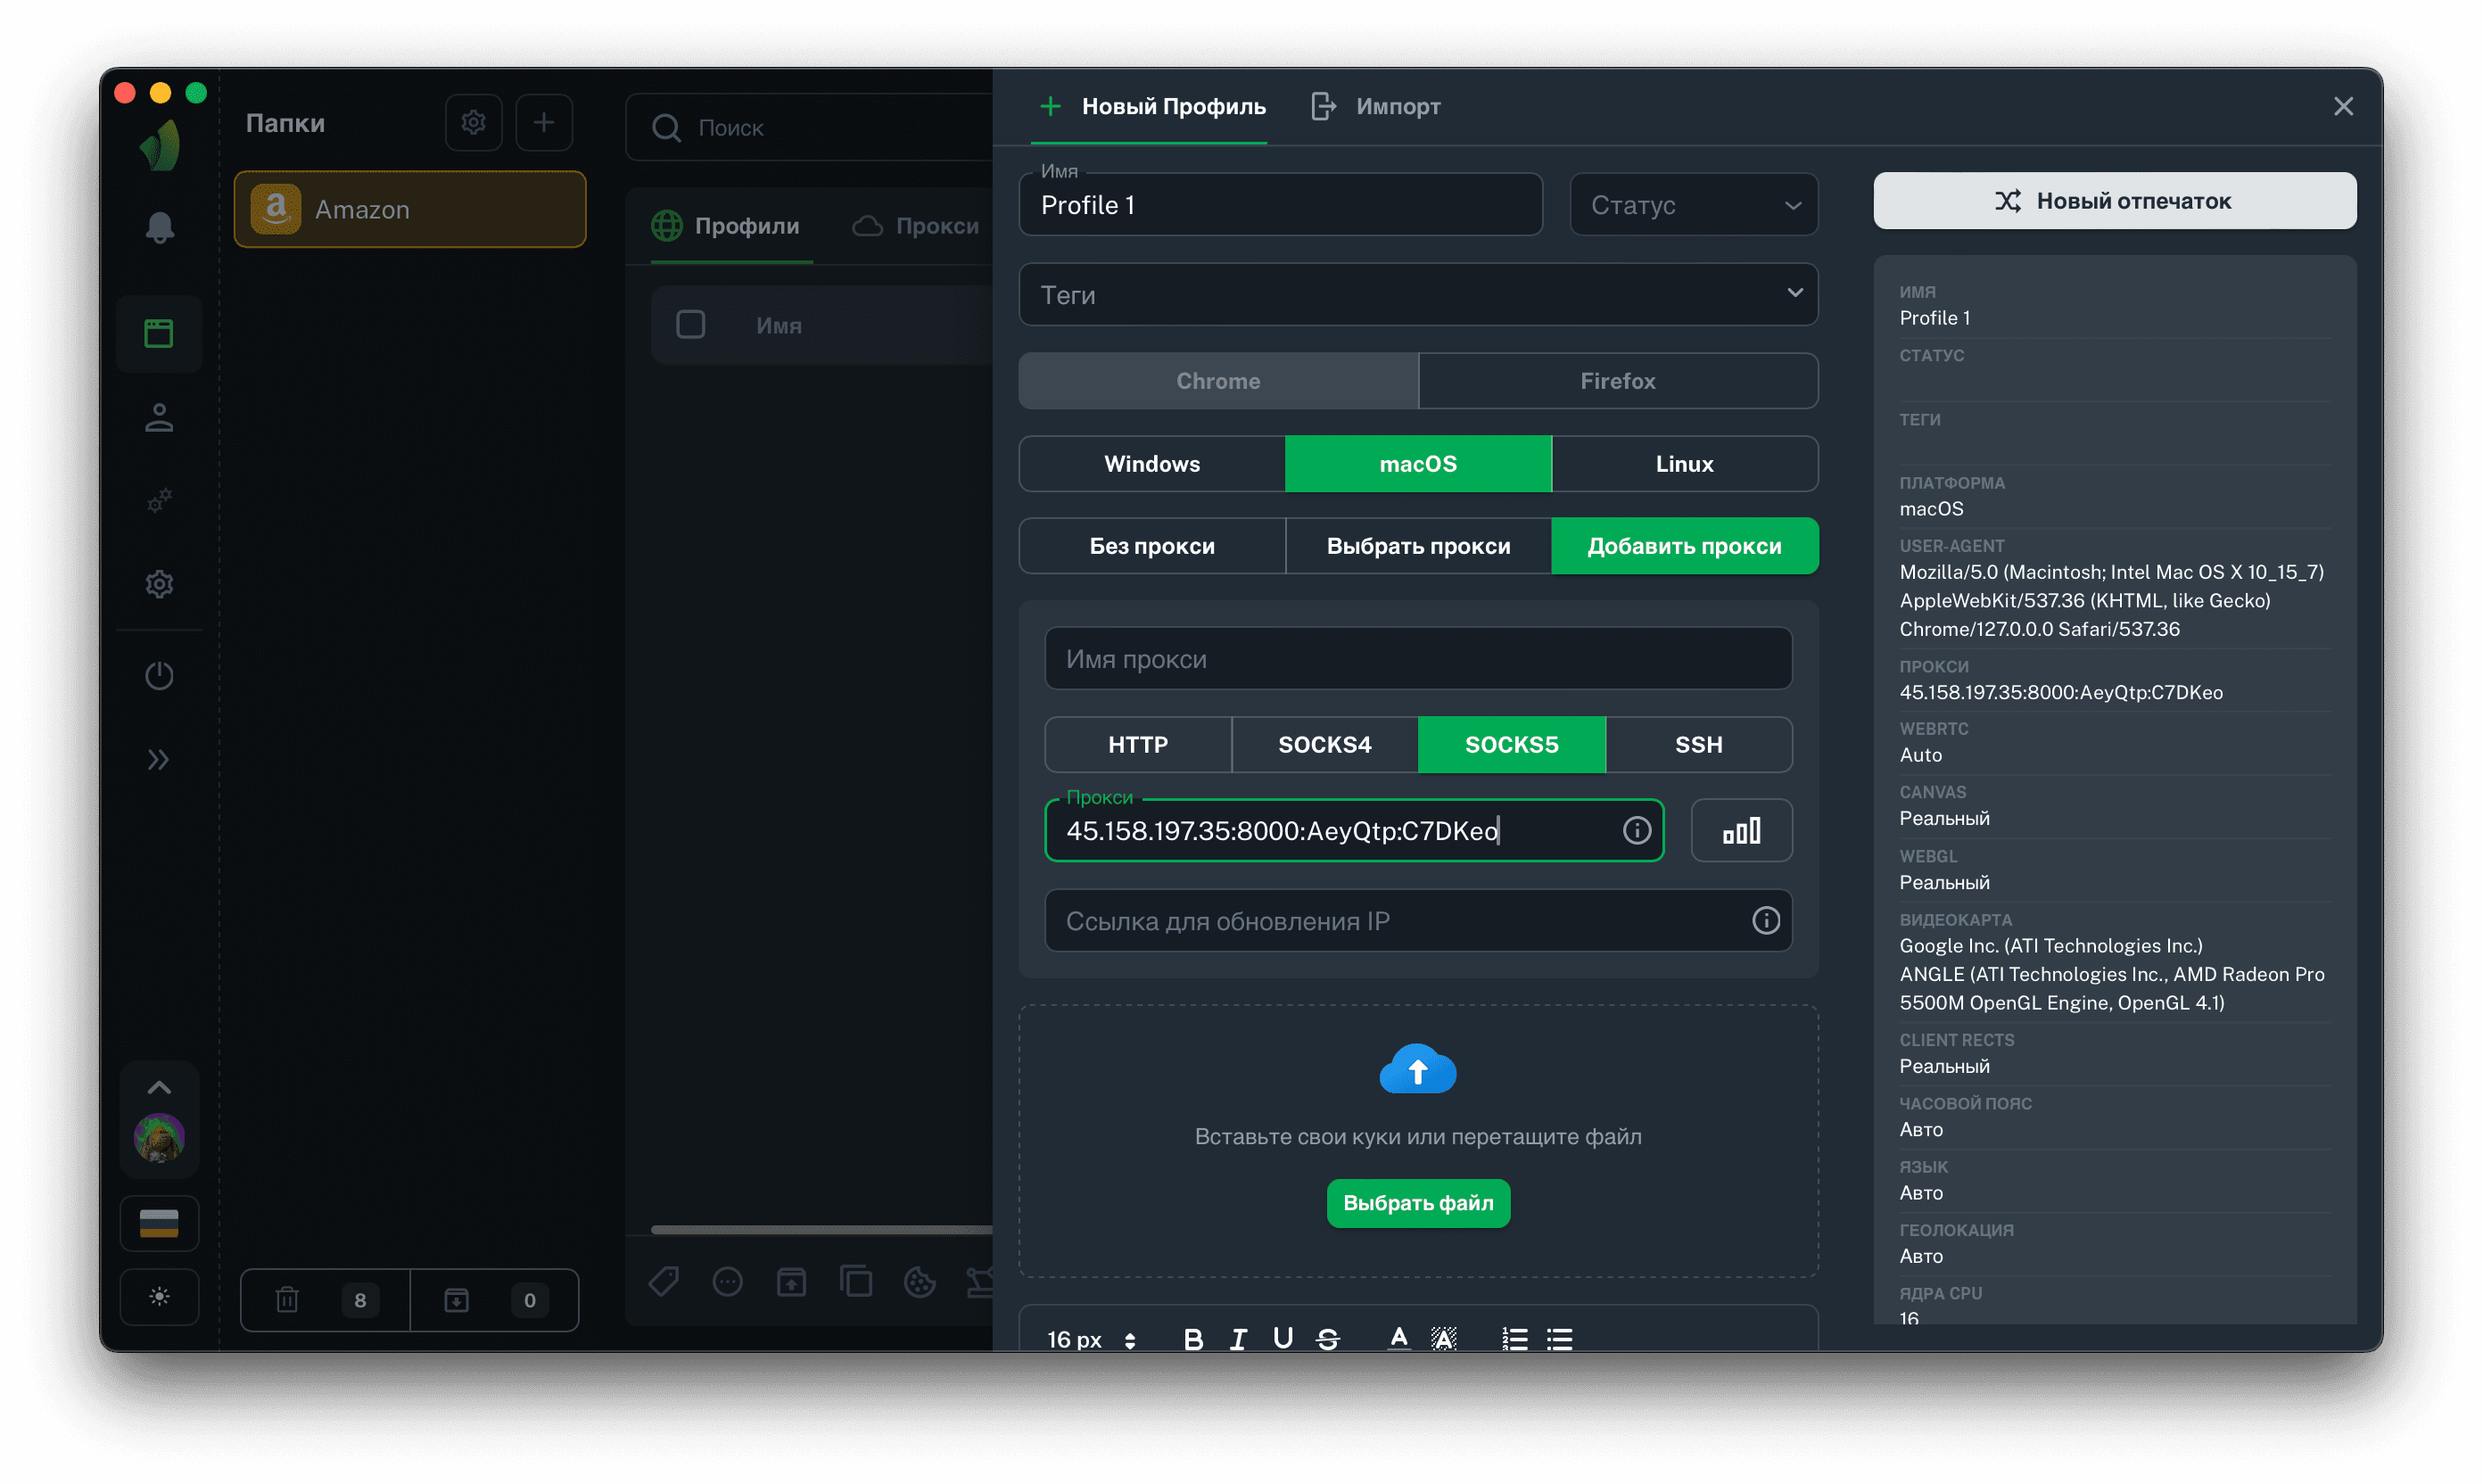The height and width of the screenshot is (1484, 2483).
Task: Open the browser profiles sidebar icon
Action: point(159,333)
